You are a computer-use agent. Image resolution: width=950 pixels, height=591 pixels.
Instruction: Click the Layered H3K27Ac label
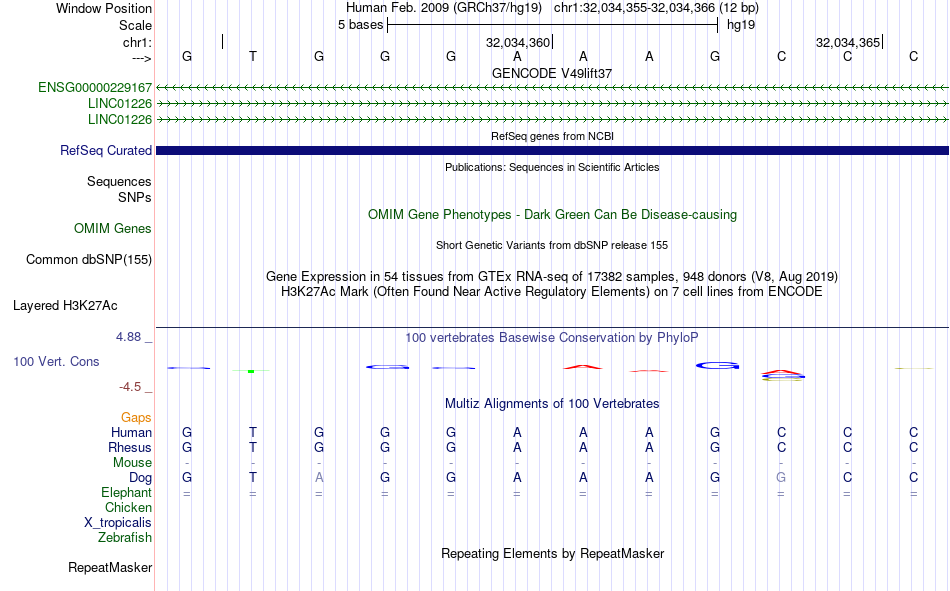pyautogui.click(x=65, y=306)
